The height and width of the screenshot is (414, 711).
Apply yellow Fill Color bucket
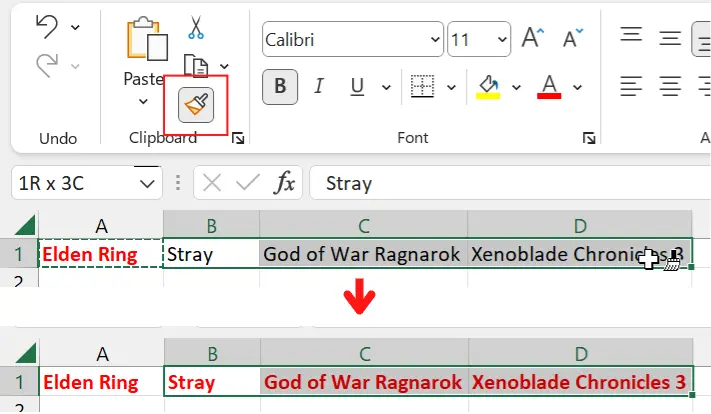(x=488, y=87)
